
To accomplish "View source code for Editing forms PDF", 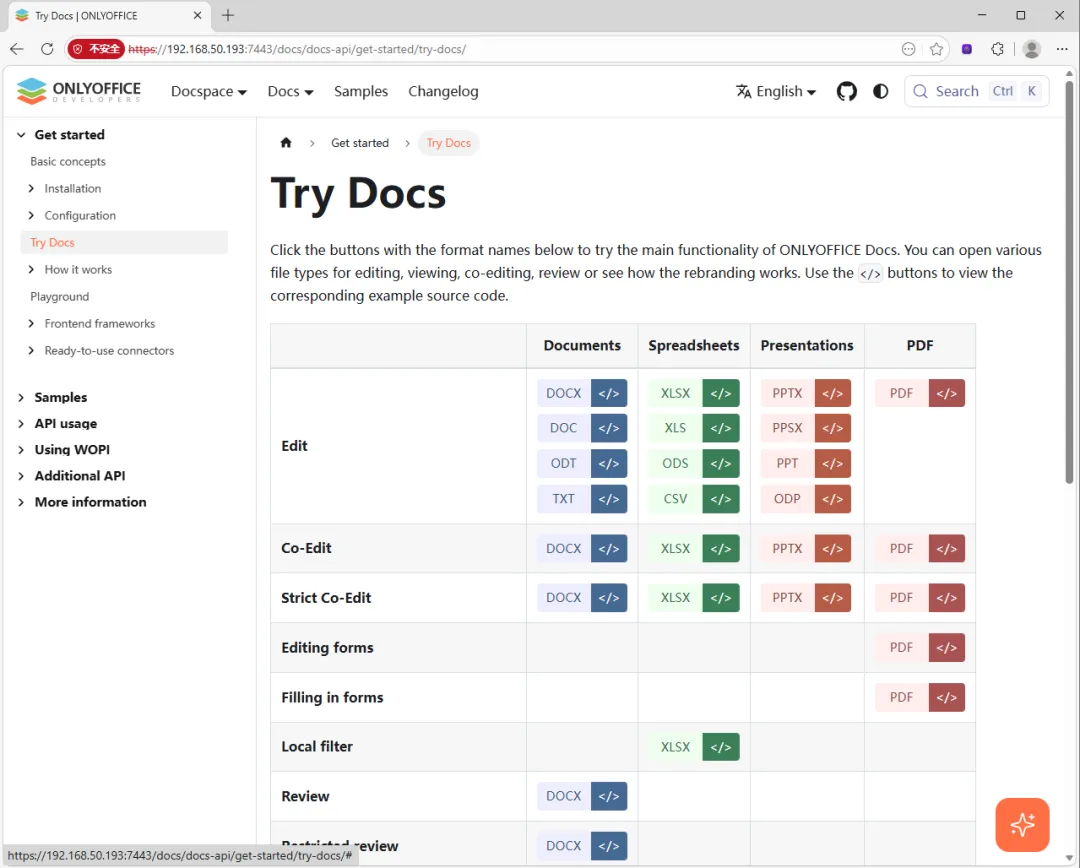I will tap(946, 648).
